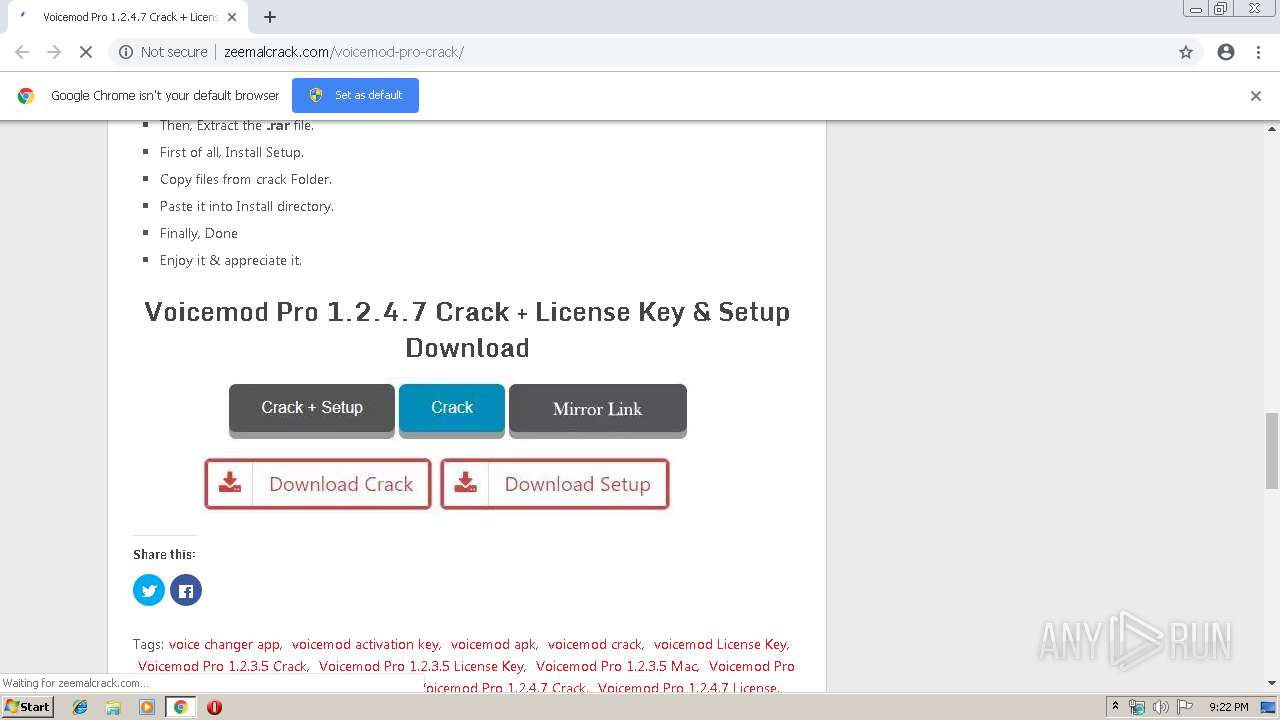Screen dimensions: 1280x720
Task: Open the voicemod License Key tag
Action: pyautogui.click(x=720, y=644)
